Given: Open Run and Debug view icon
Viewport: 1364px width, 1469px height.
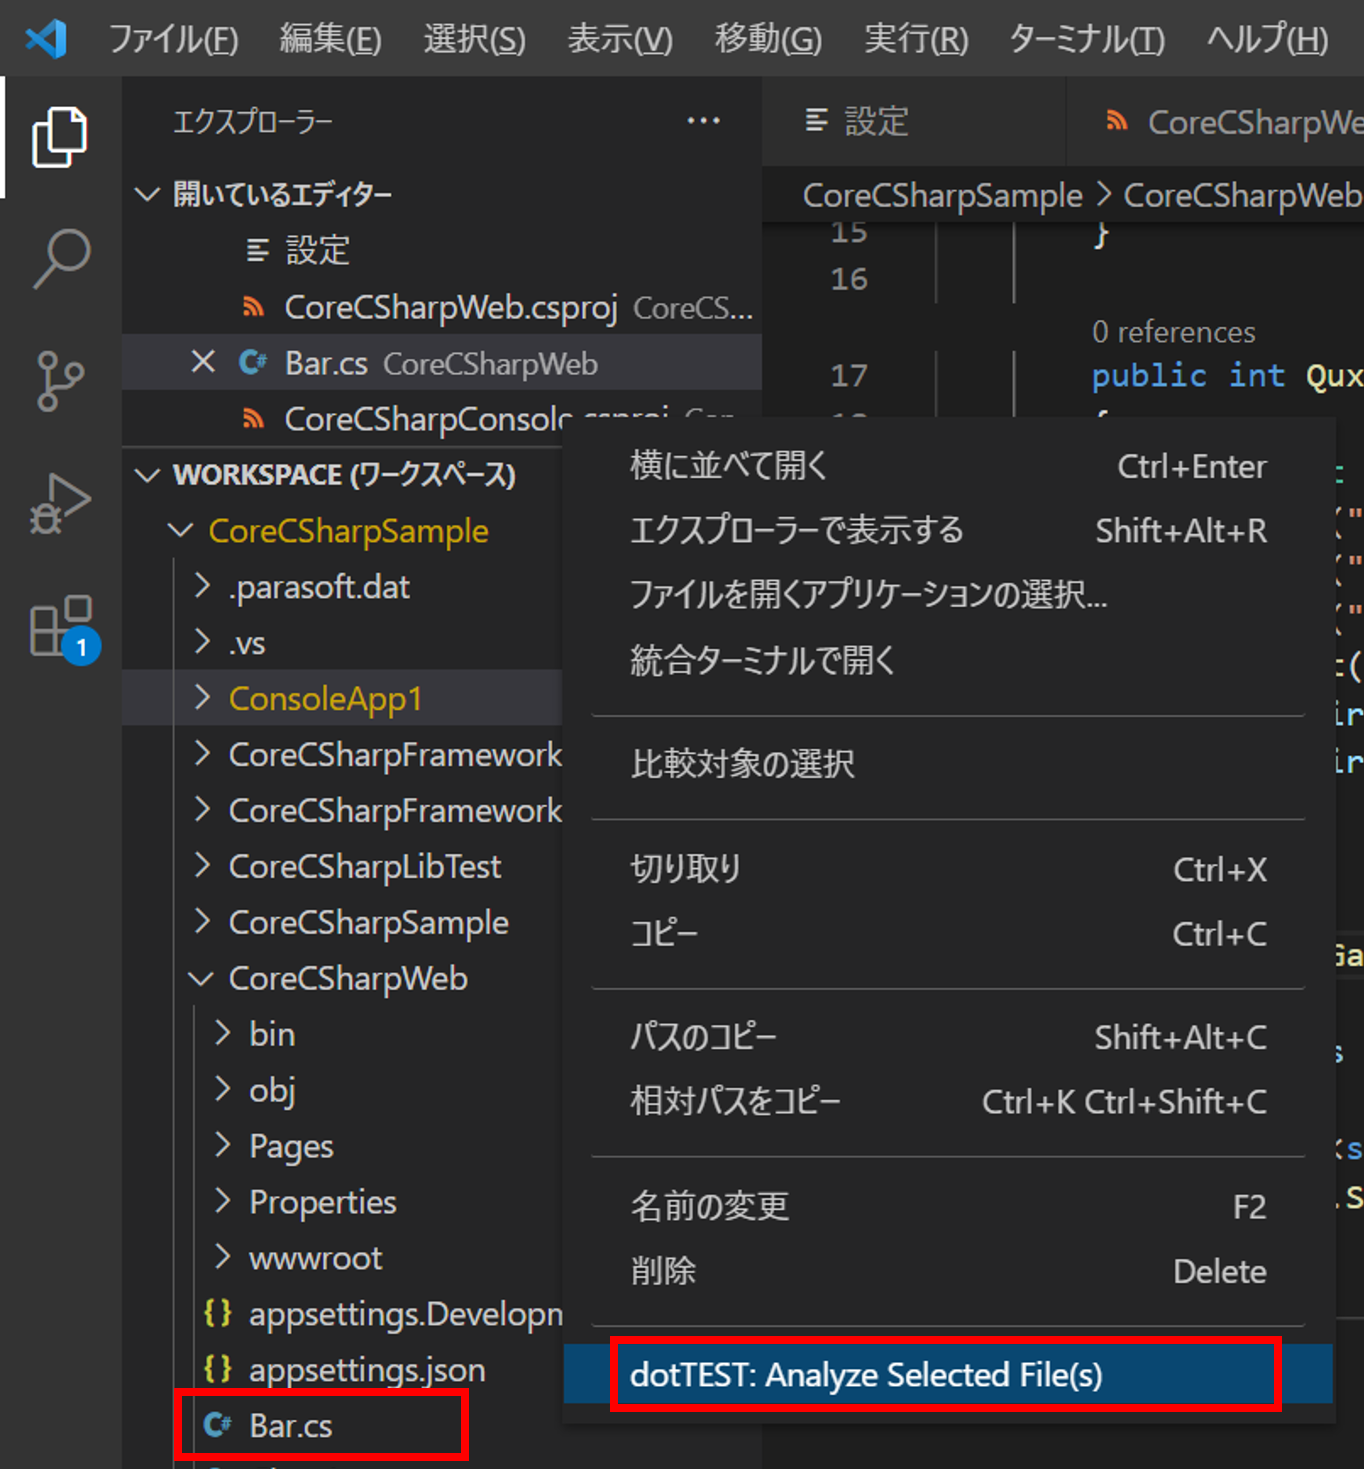Looking at the screenshot, I should coord(60,504).
